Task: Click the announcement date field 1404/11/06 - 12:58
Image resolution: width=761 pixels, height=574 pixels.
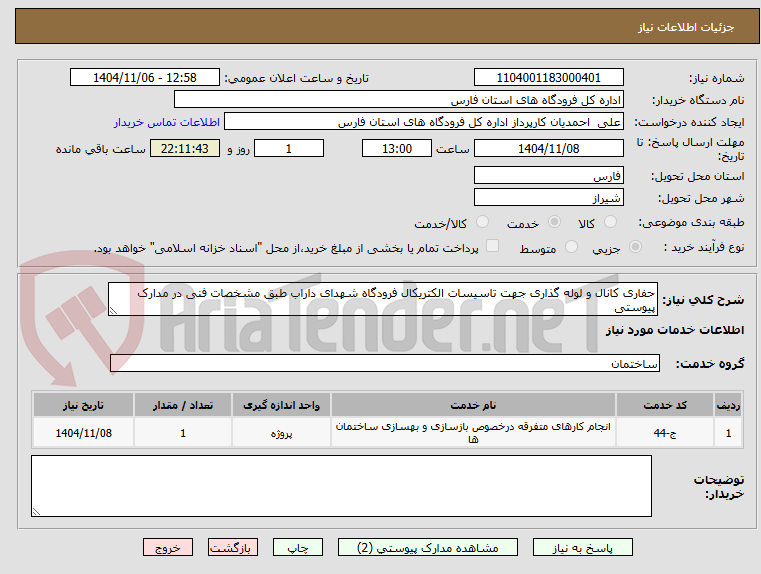Action: 145,78
